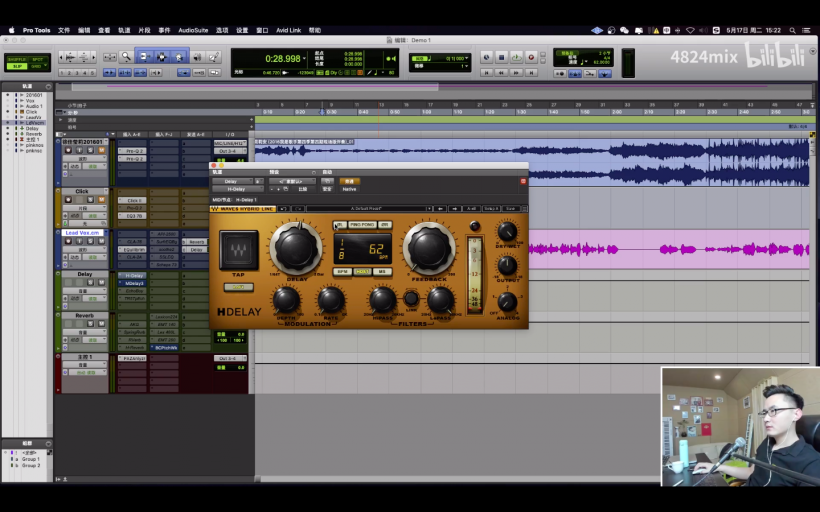Mute the Click track
This screenshot has width=820, height=512.
[x=101, y=200]
